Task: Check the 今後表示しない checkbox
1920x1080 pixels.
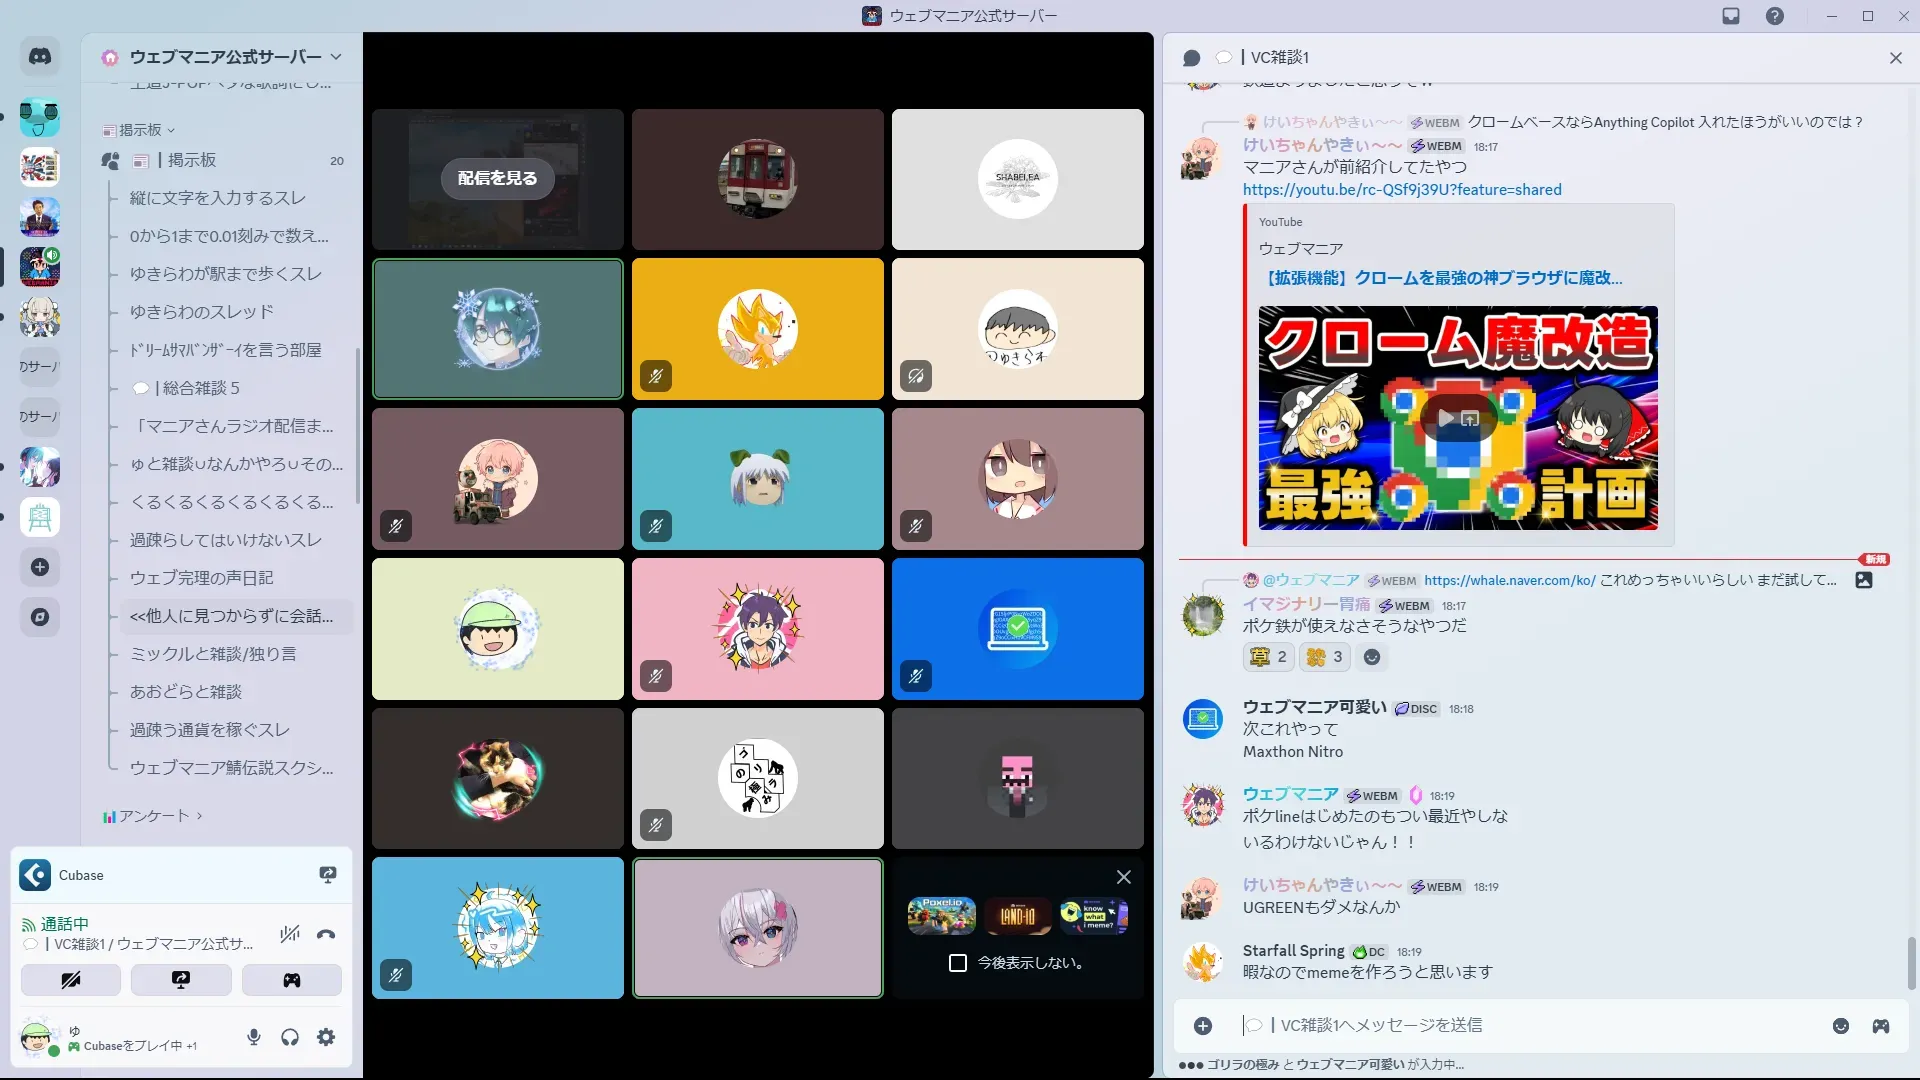Action: coord(958,963)
